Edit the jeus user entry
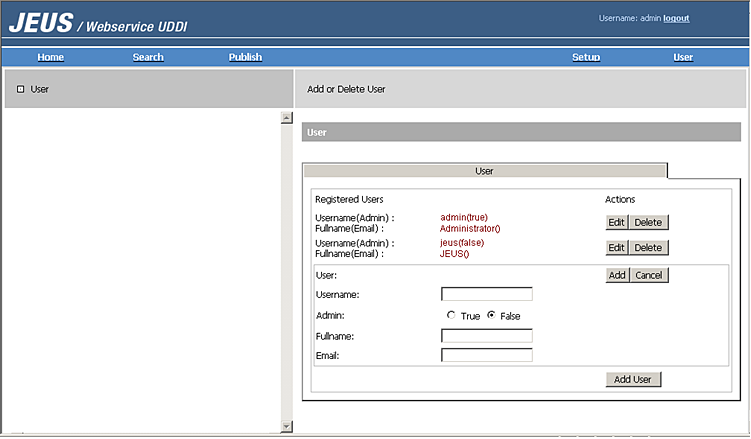 point(617,247)
